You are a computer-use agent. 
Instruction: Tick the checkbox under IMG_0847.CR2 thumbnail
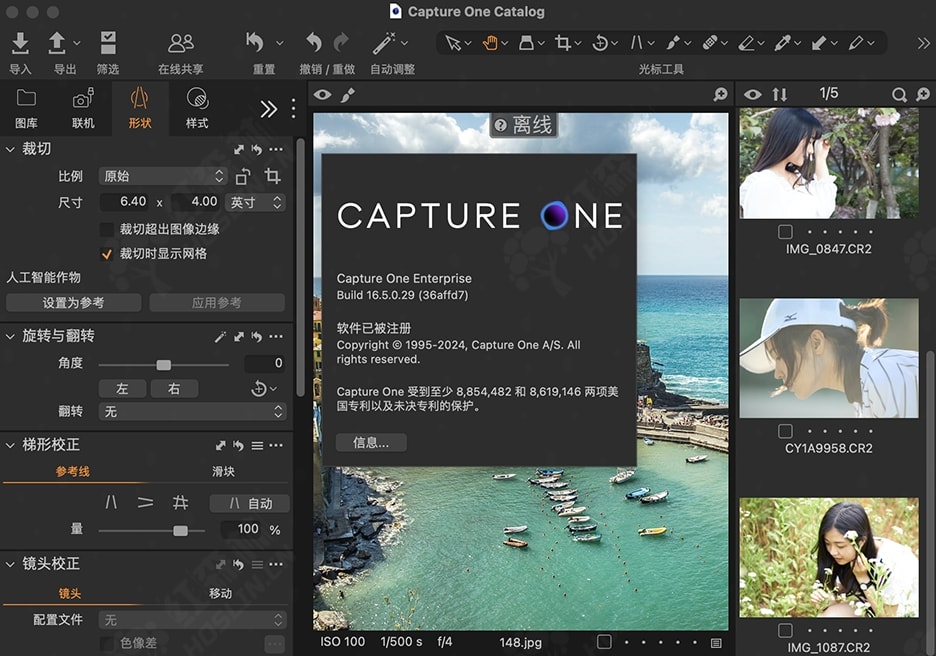(785, 232)
